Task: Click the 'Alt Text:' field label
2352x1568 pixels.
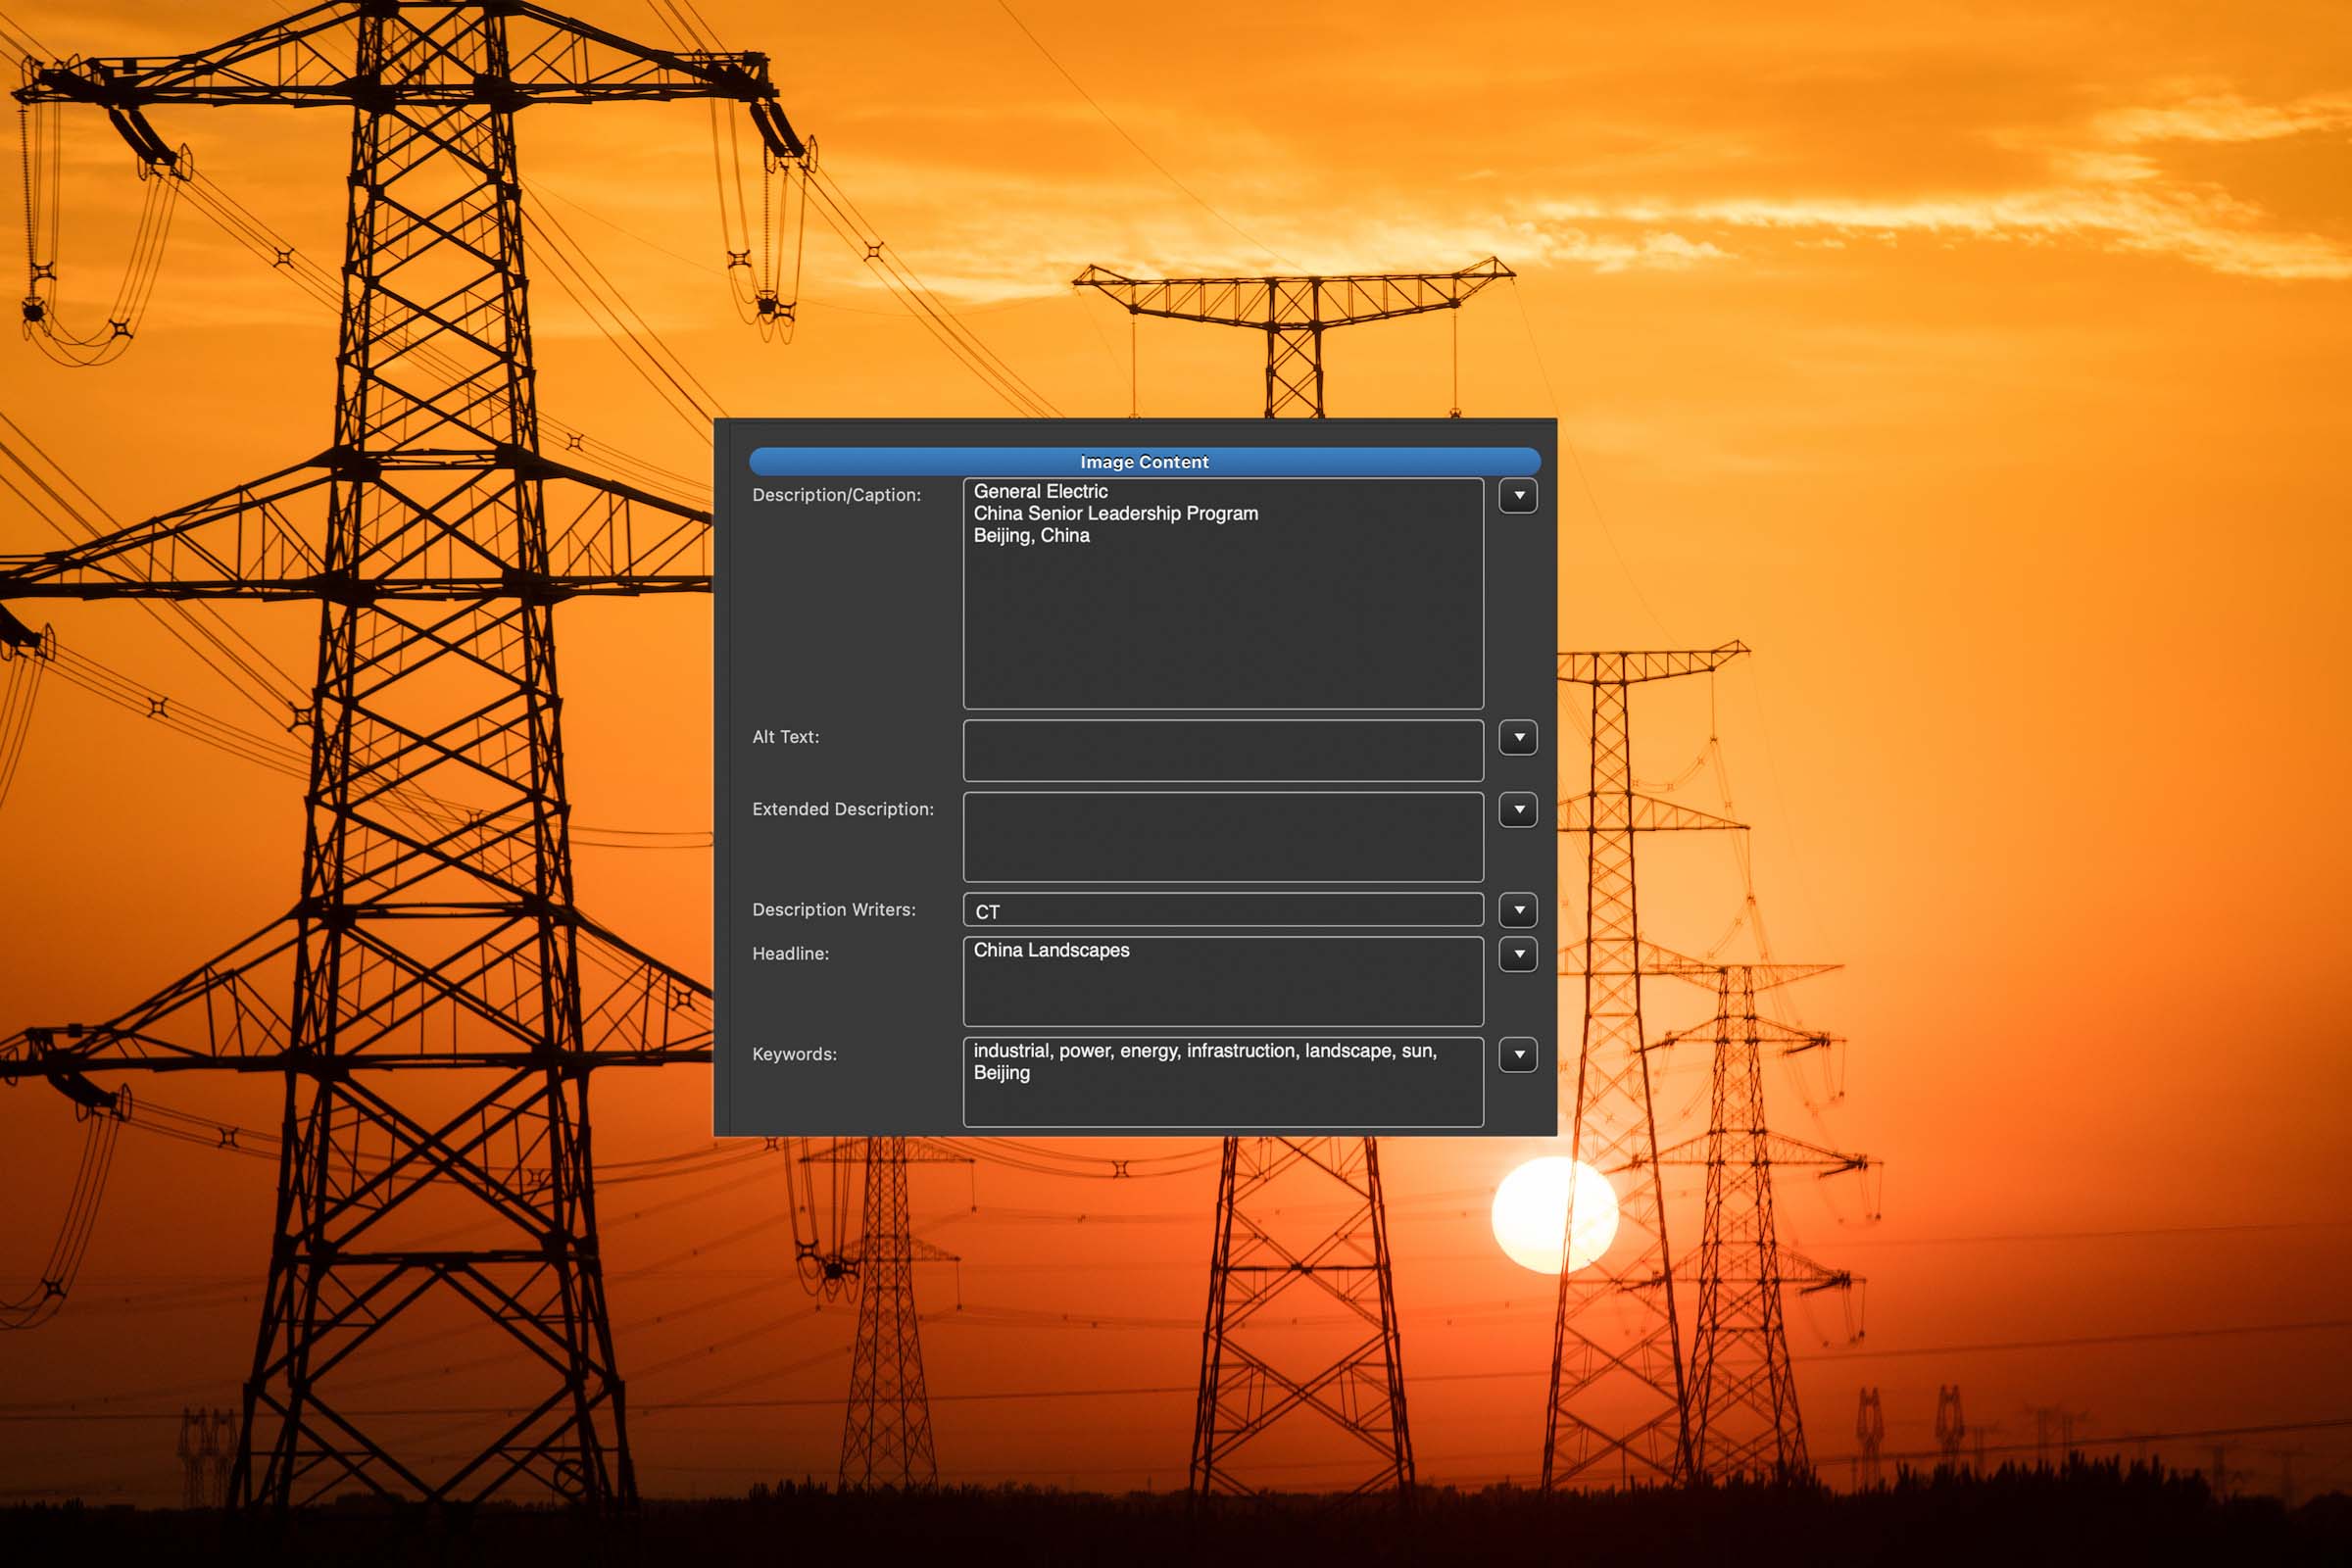Action: (785, 737)
